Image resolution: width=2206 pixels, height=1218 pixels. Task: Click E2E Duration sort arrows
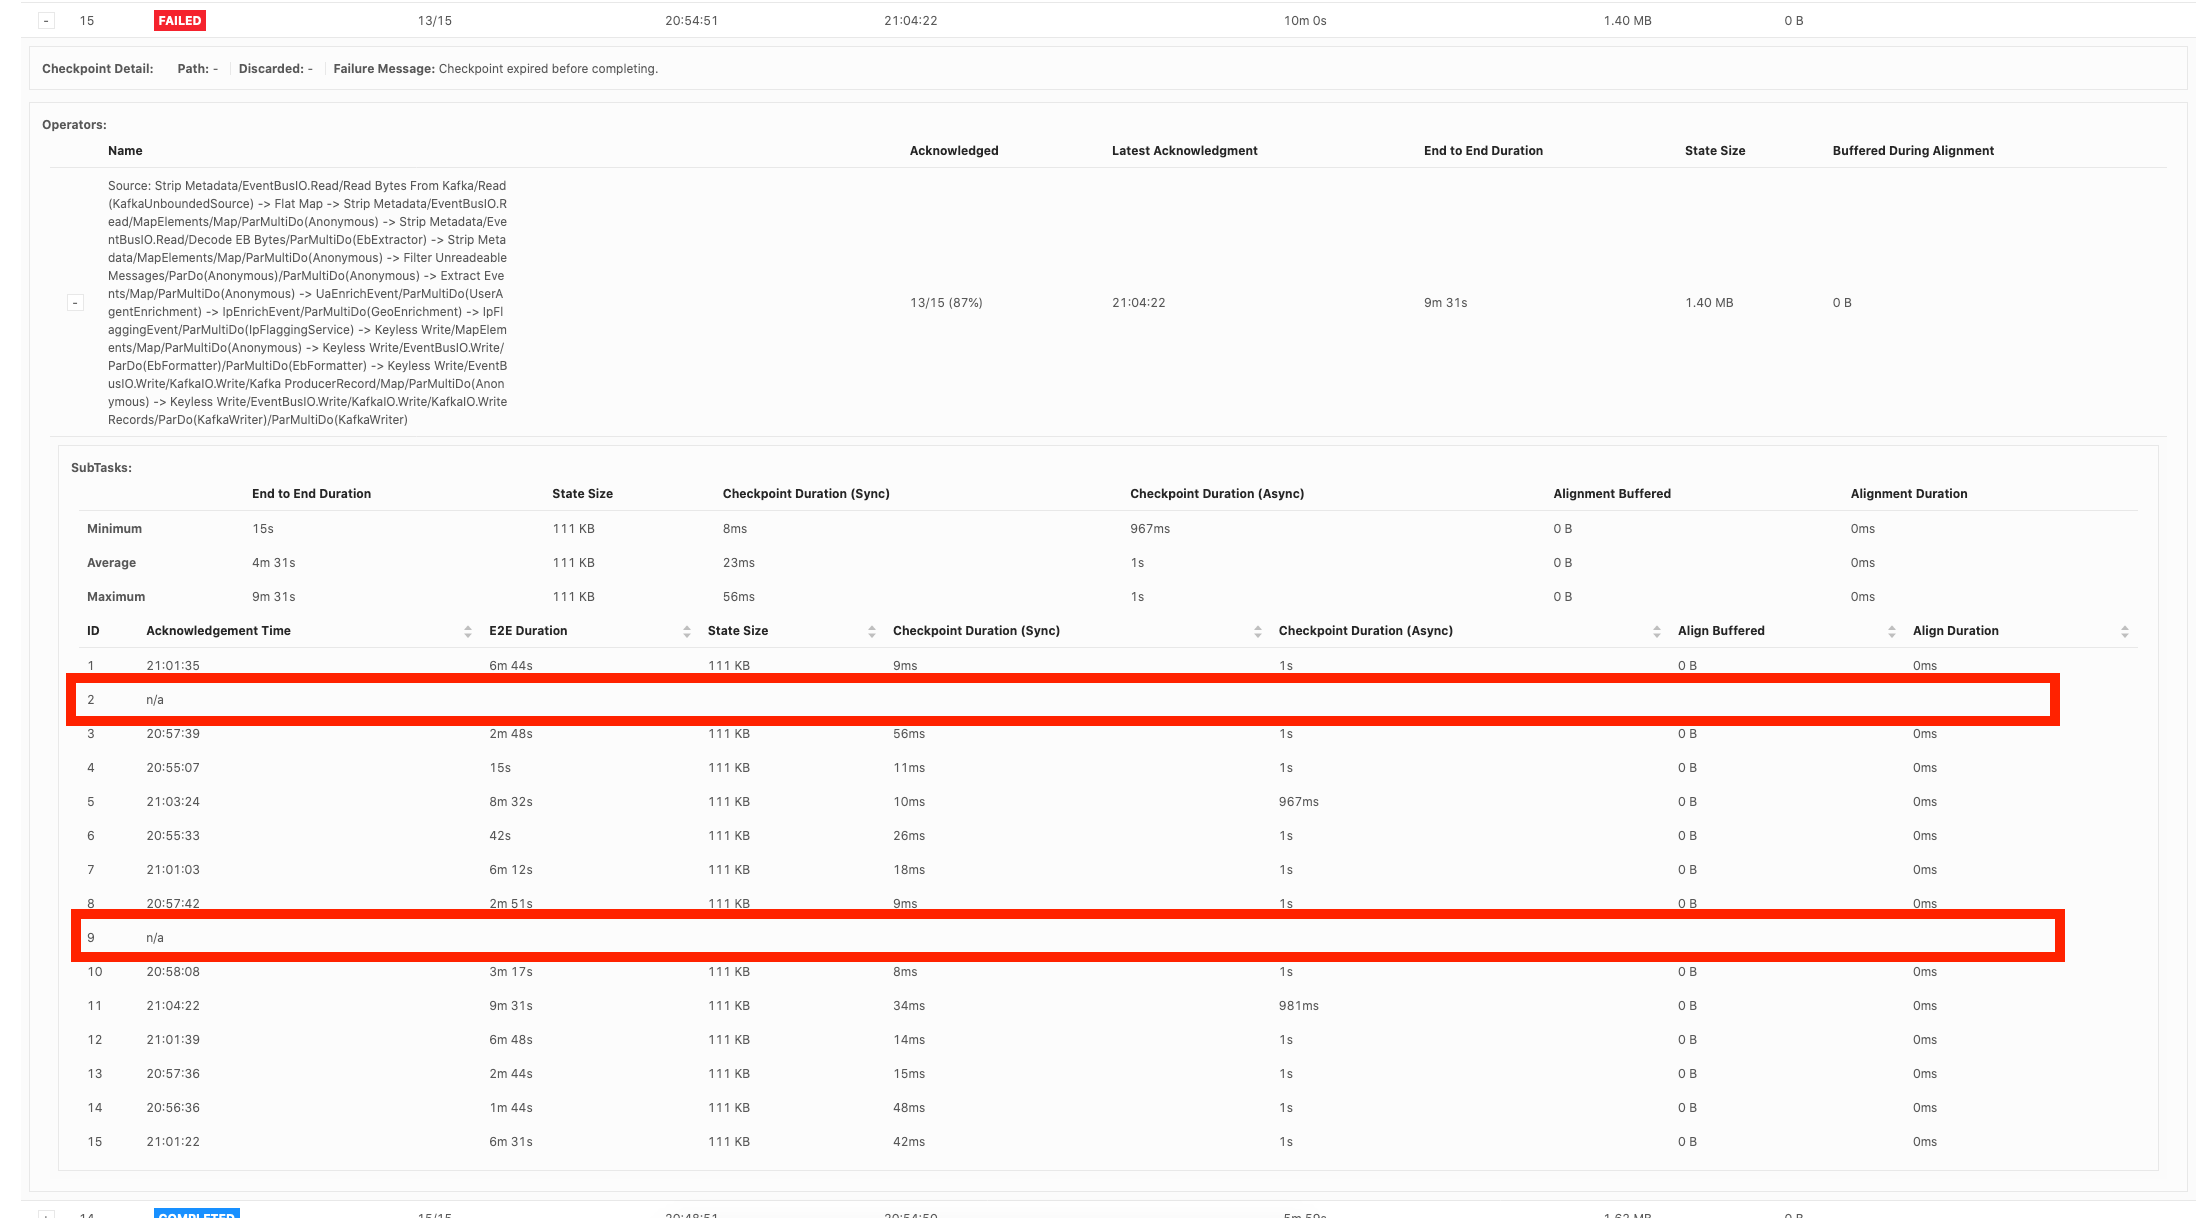(687, 631)
